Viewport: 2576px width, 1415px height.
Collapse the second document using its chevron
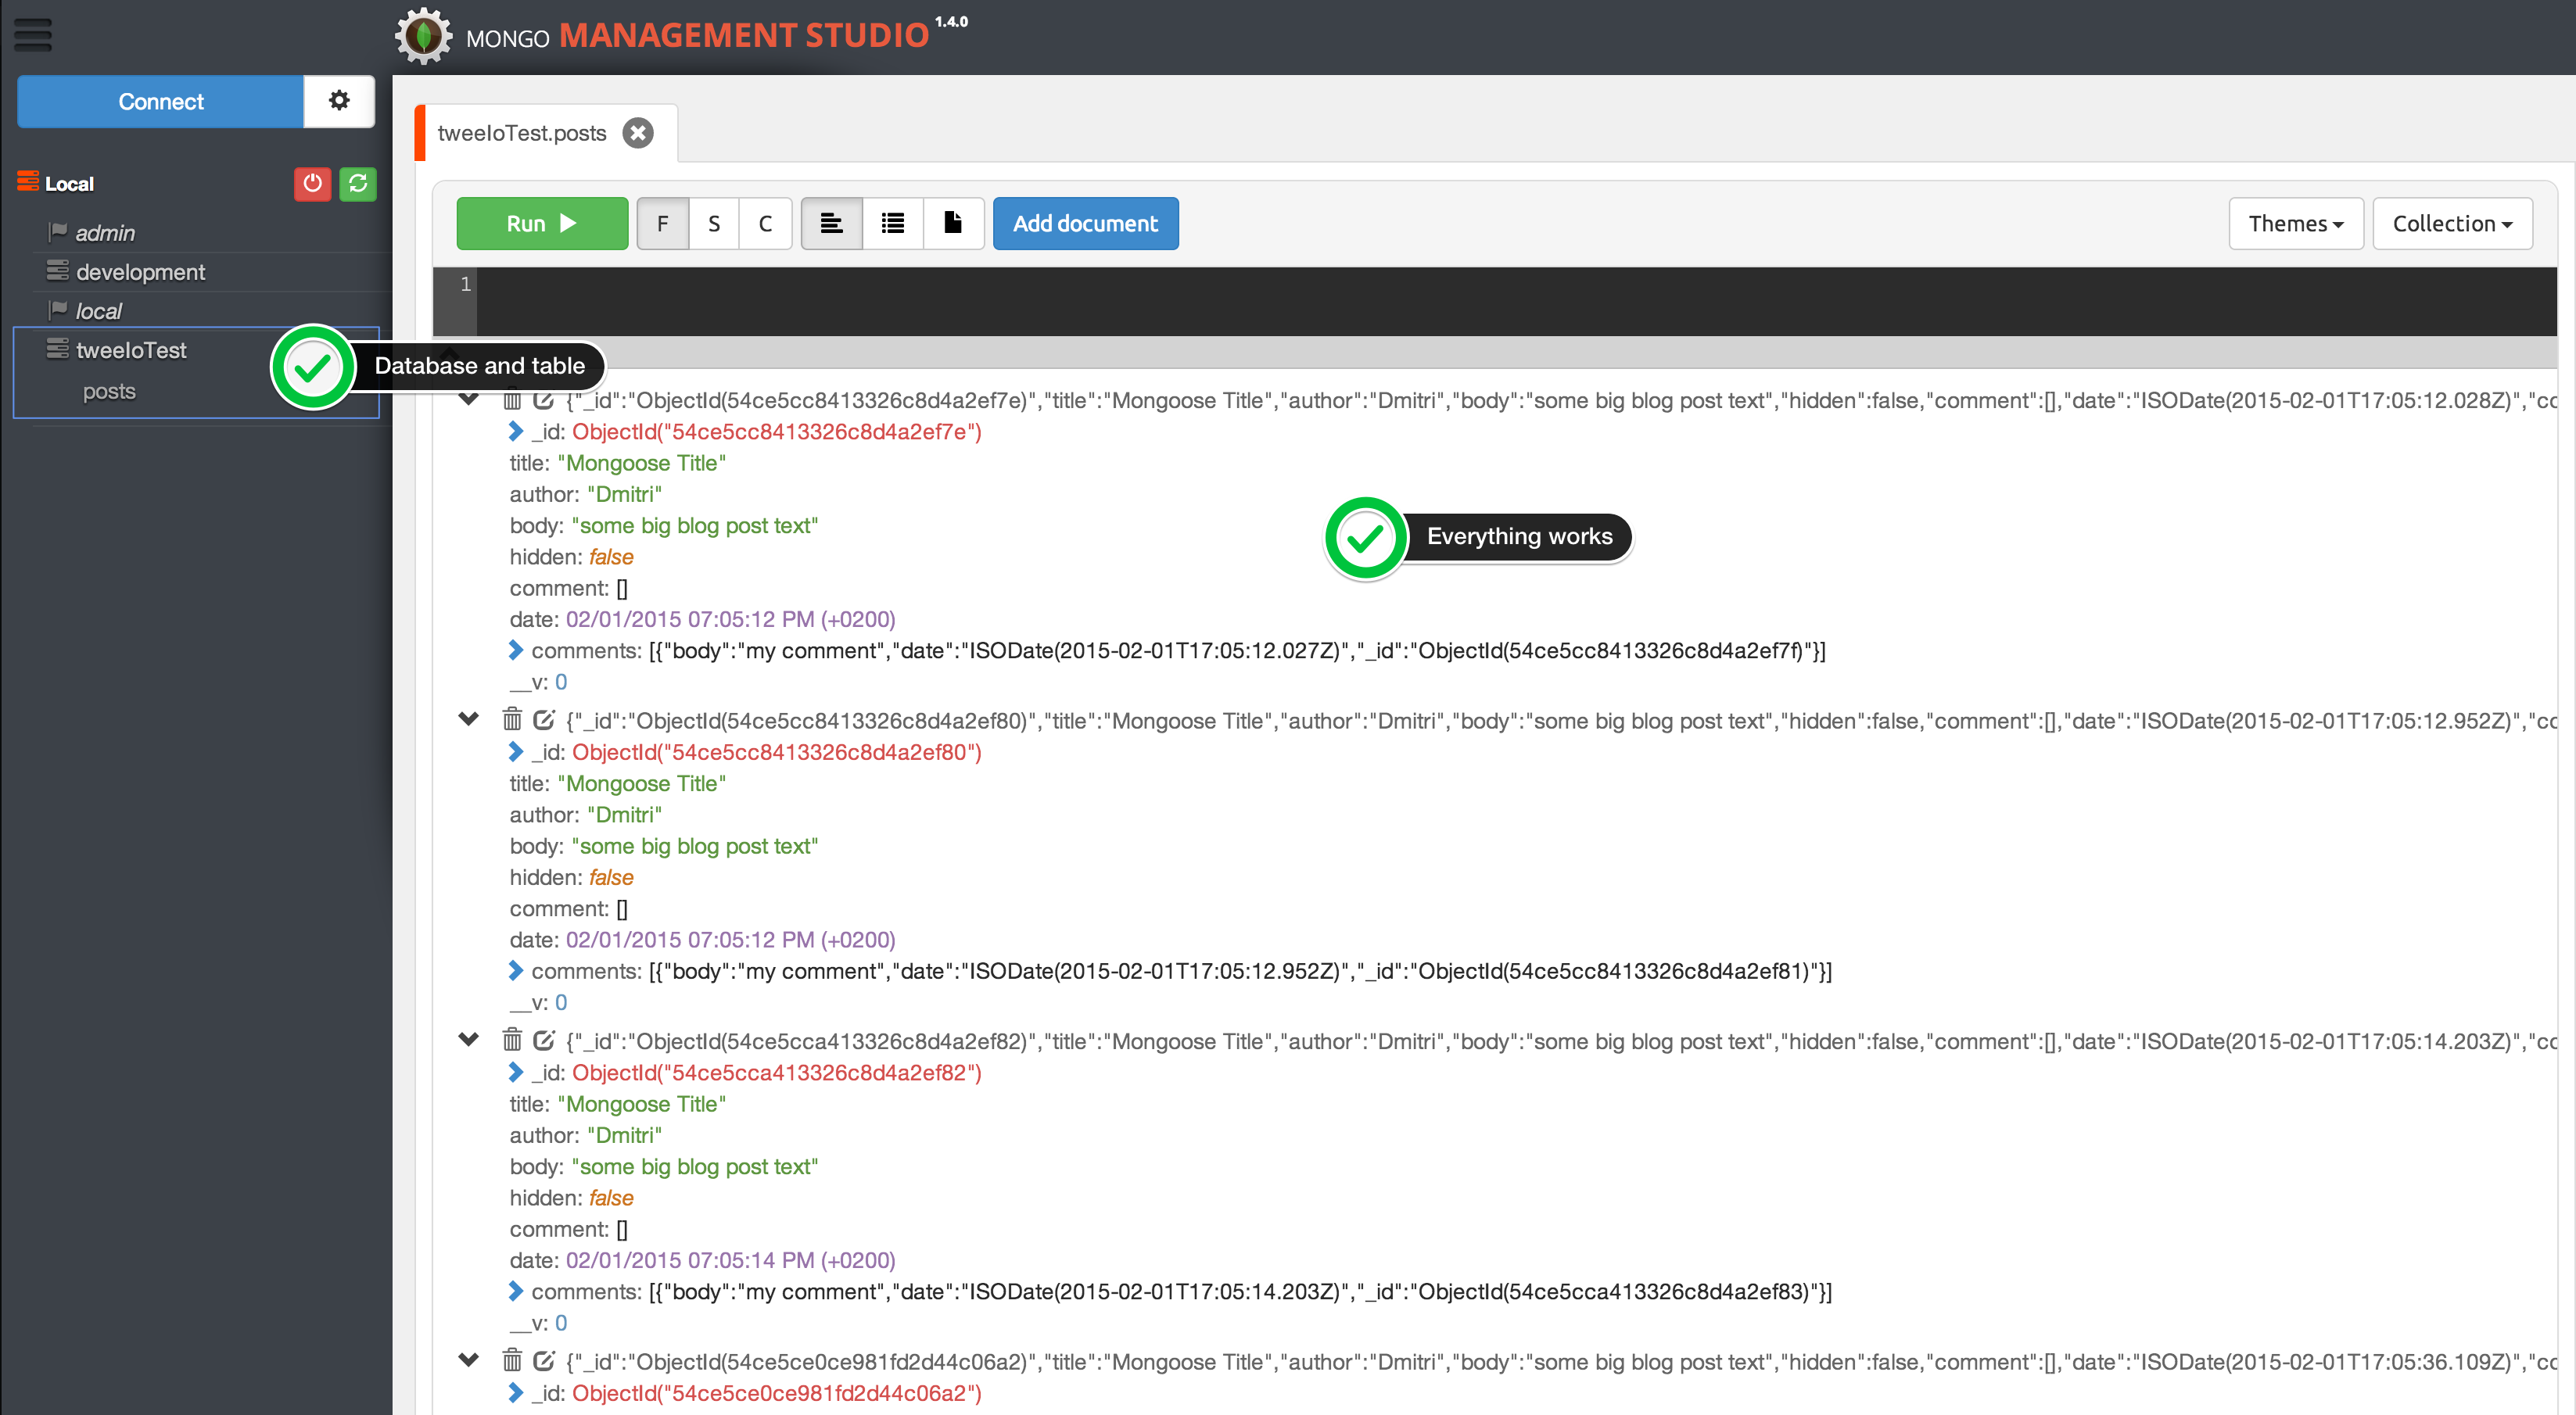click(468, 719)
